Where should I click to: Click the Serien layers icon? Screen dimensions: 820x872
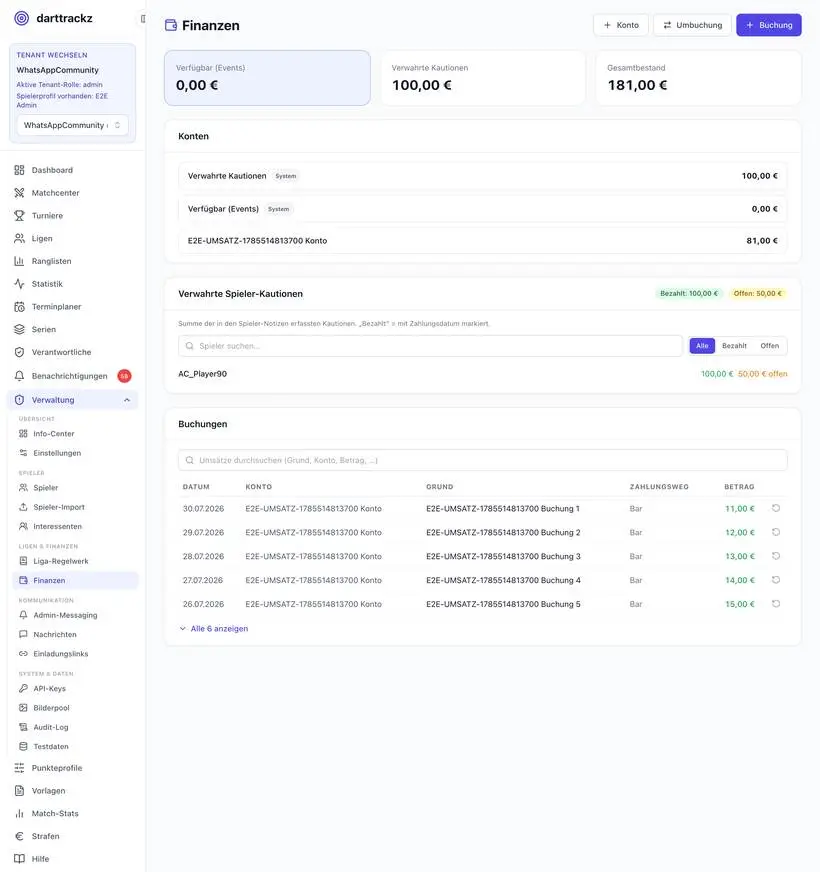tap(19, 330)
